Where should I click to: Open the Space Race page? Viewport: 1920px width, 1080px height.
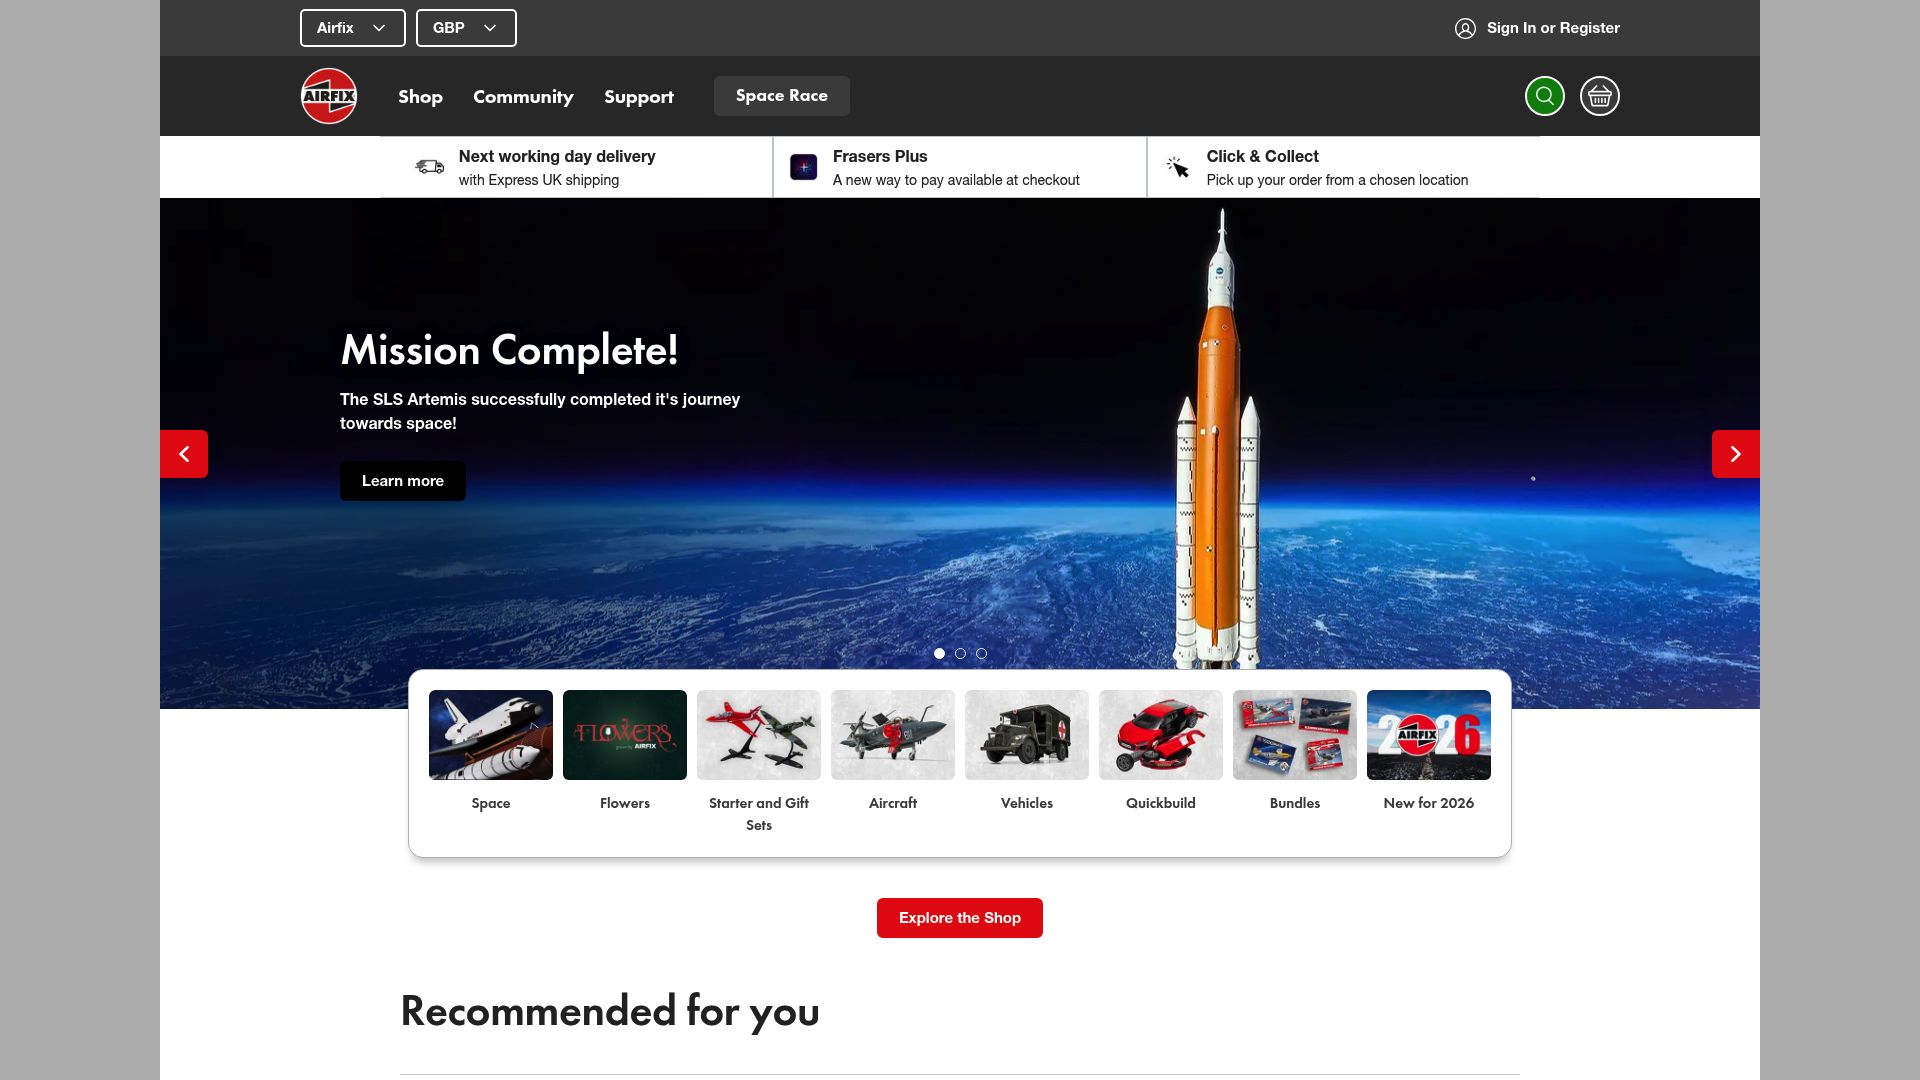tap(782, 96)
